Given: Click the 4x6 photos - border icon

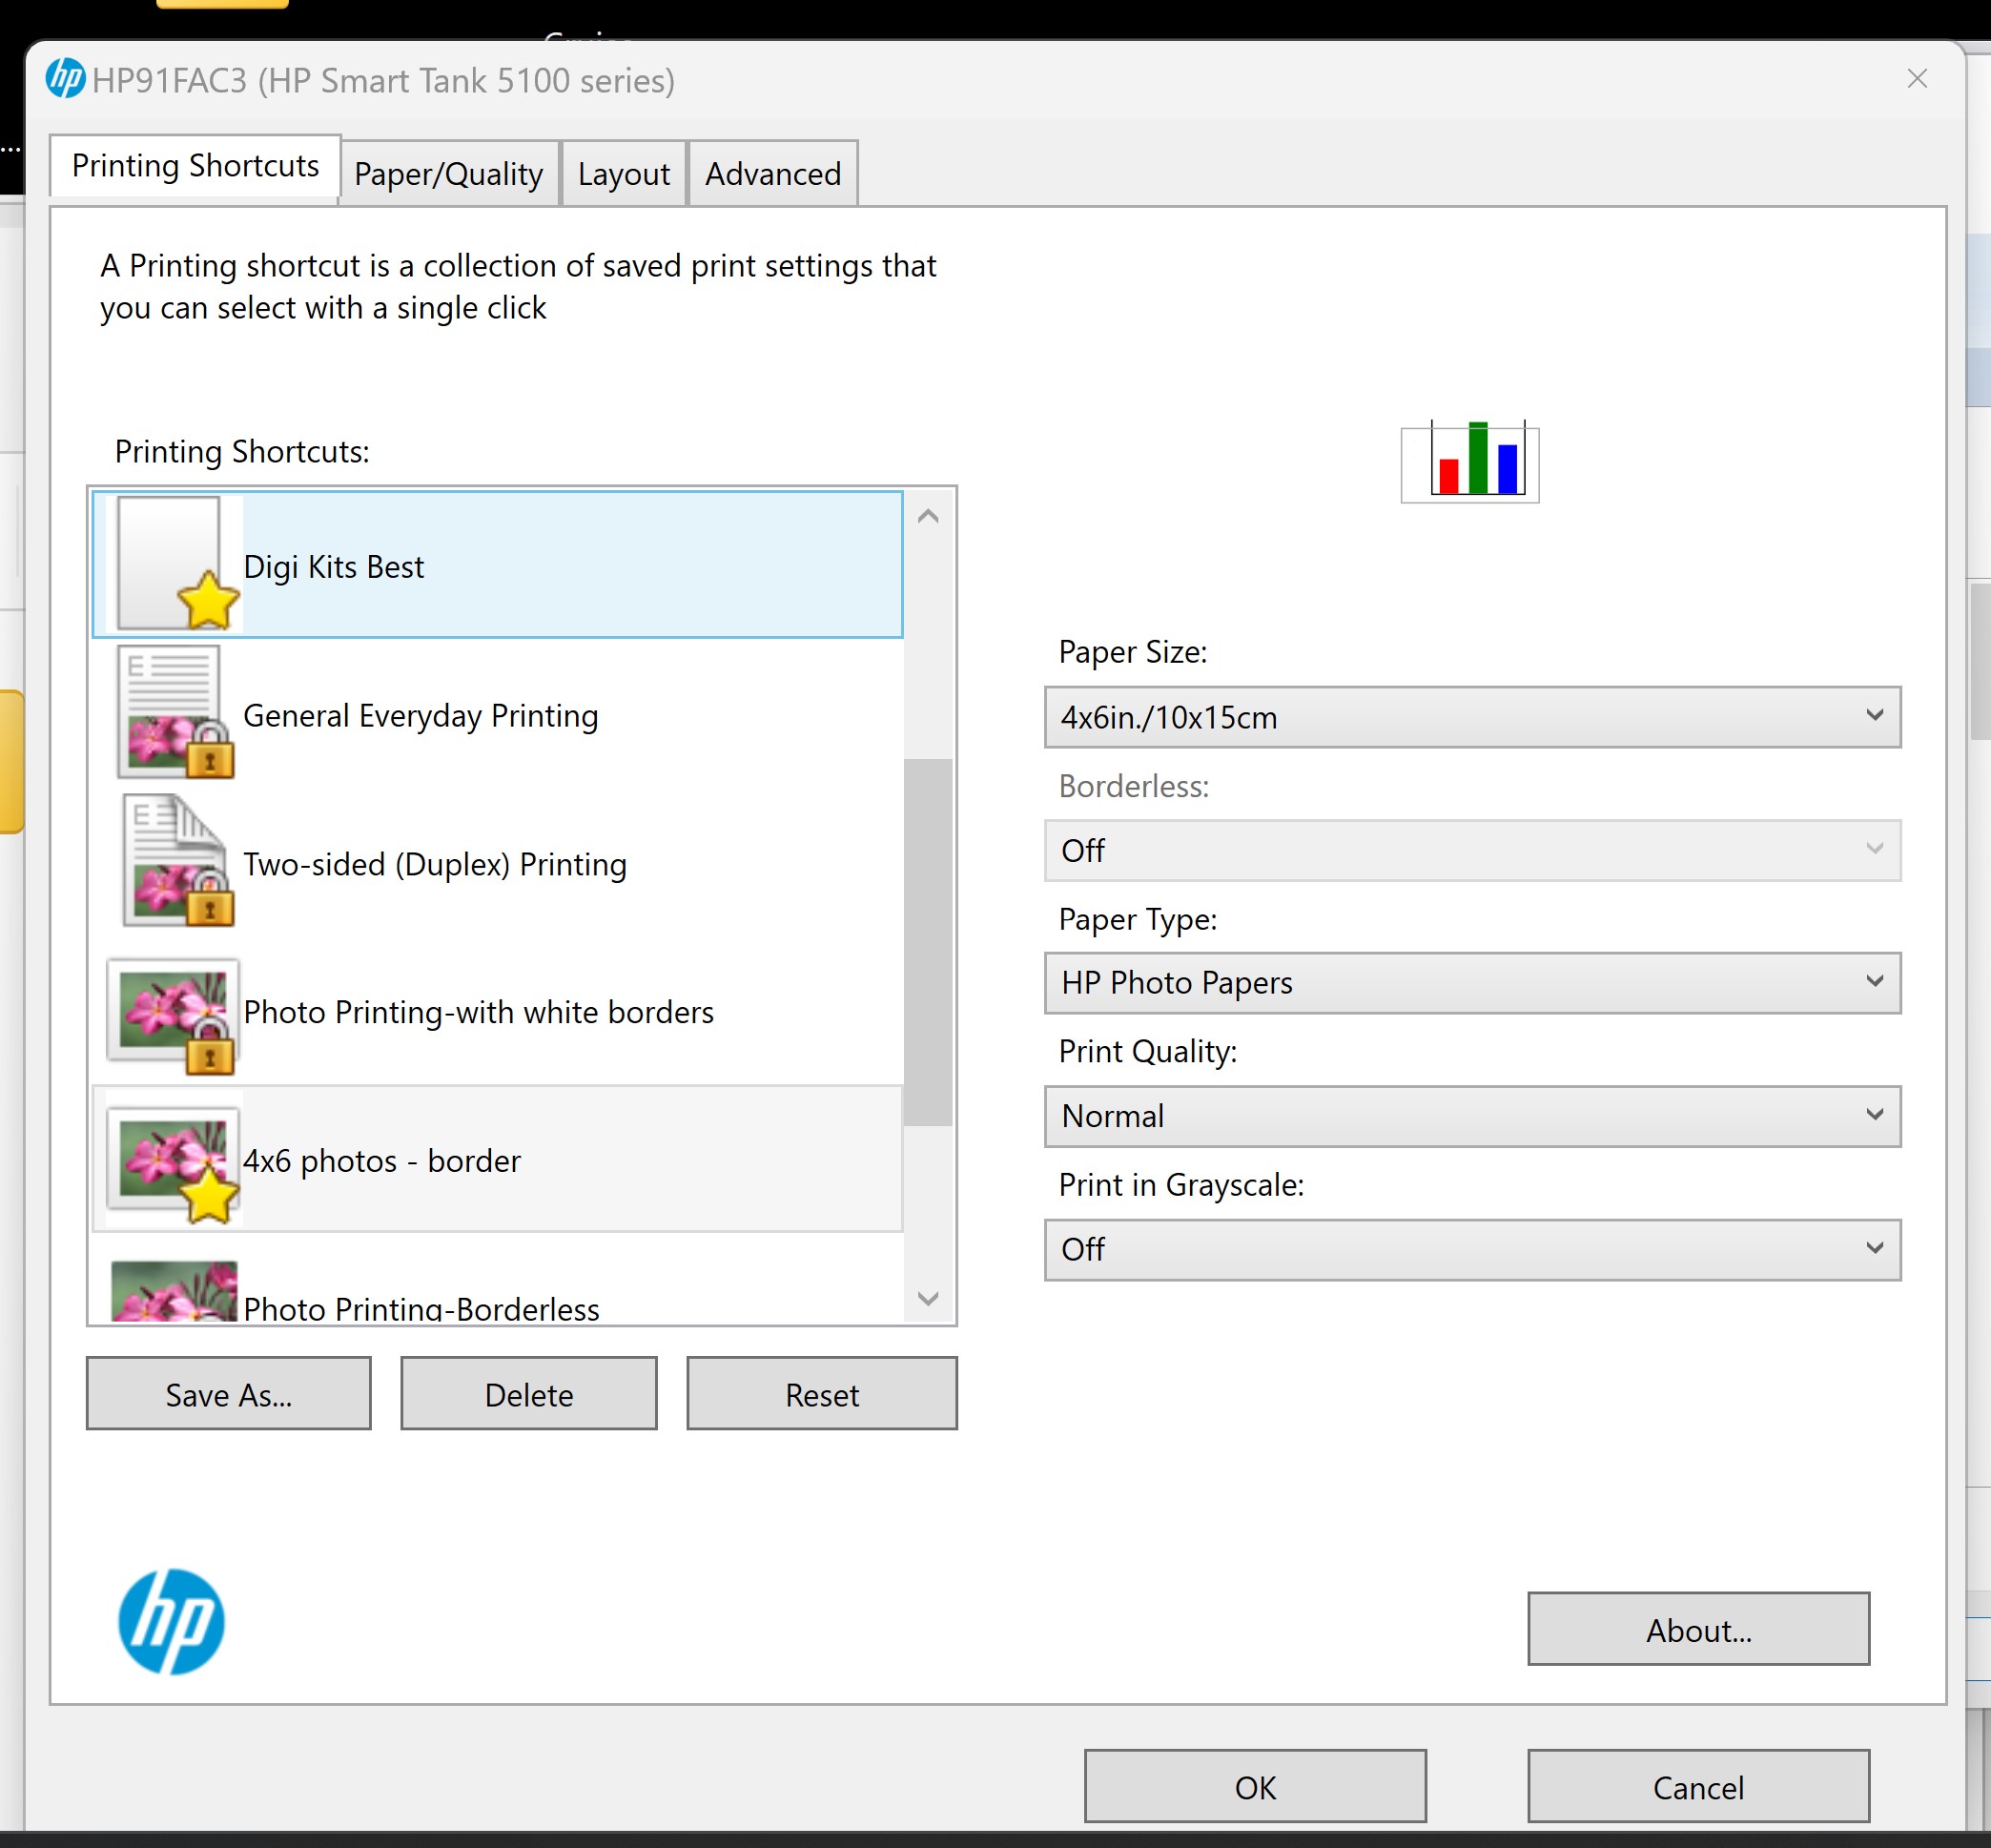Looking at the screenshot, I should 174,1164.
